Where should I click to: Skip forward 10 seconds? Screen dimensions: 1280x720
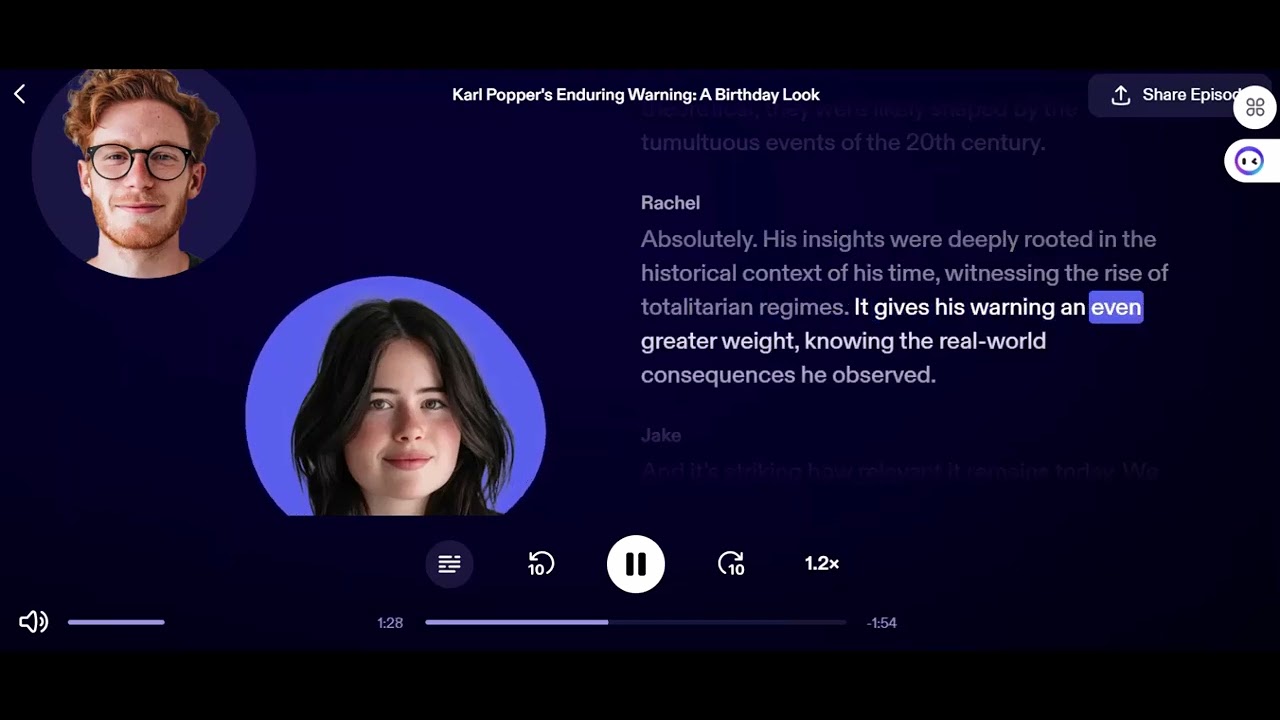(x=731, y=564)
